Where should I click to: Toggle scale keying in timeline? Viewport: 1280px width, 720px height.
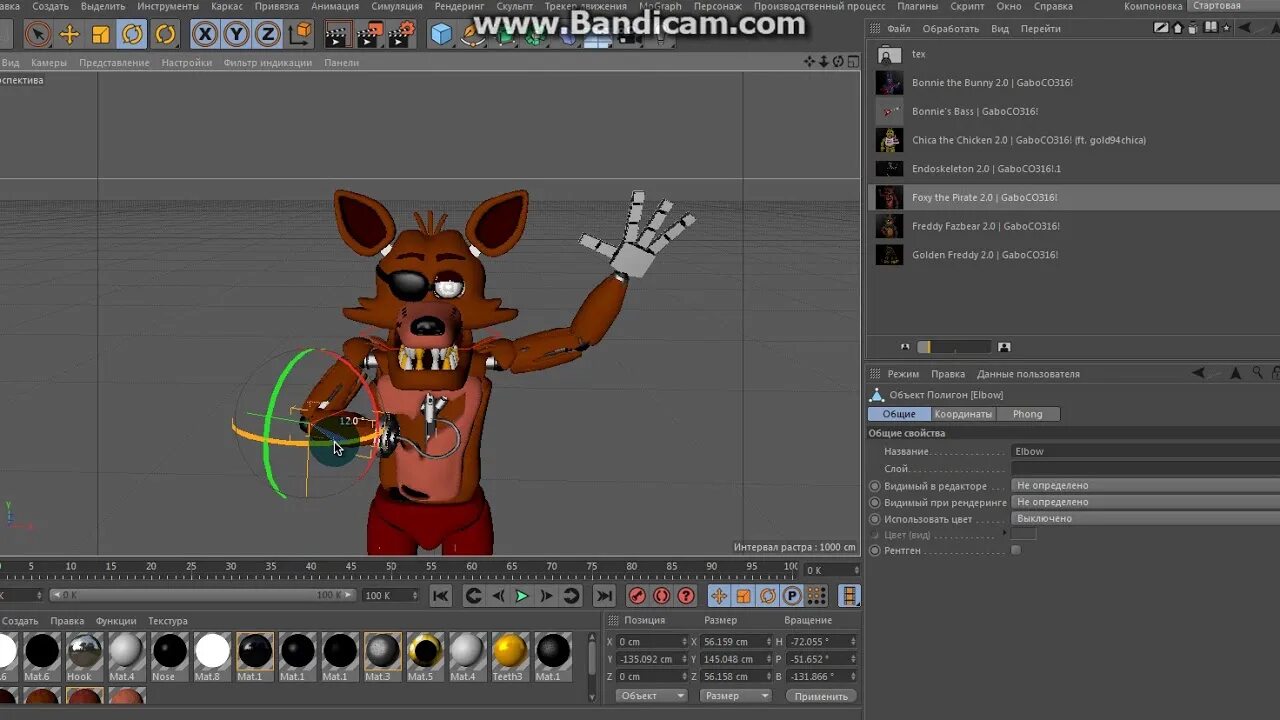[743, 596]
